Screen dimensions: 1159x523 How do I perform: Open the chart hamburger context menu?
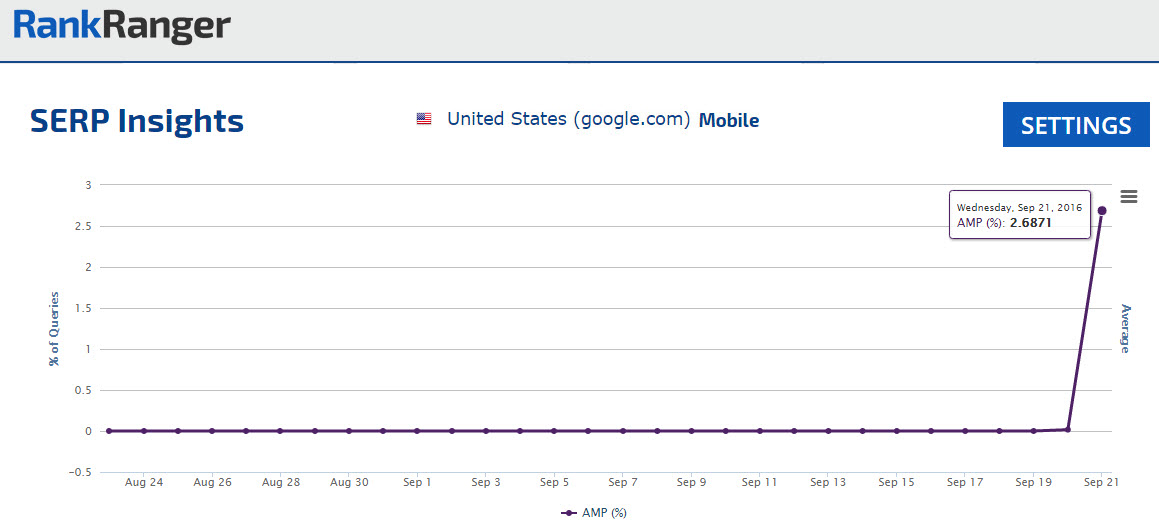(1129, 196)
